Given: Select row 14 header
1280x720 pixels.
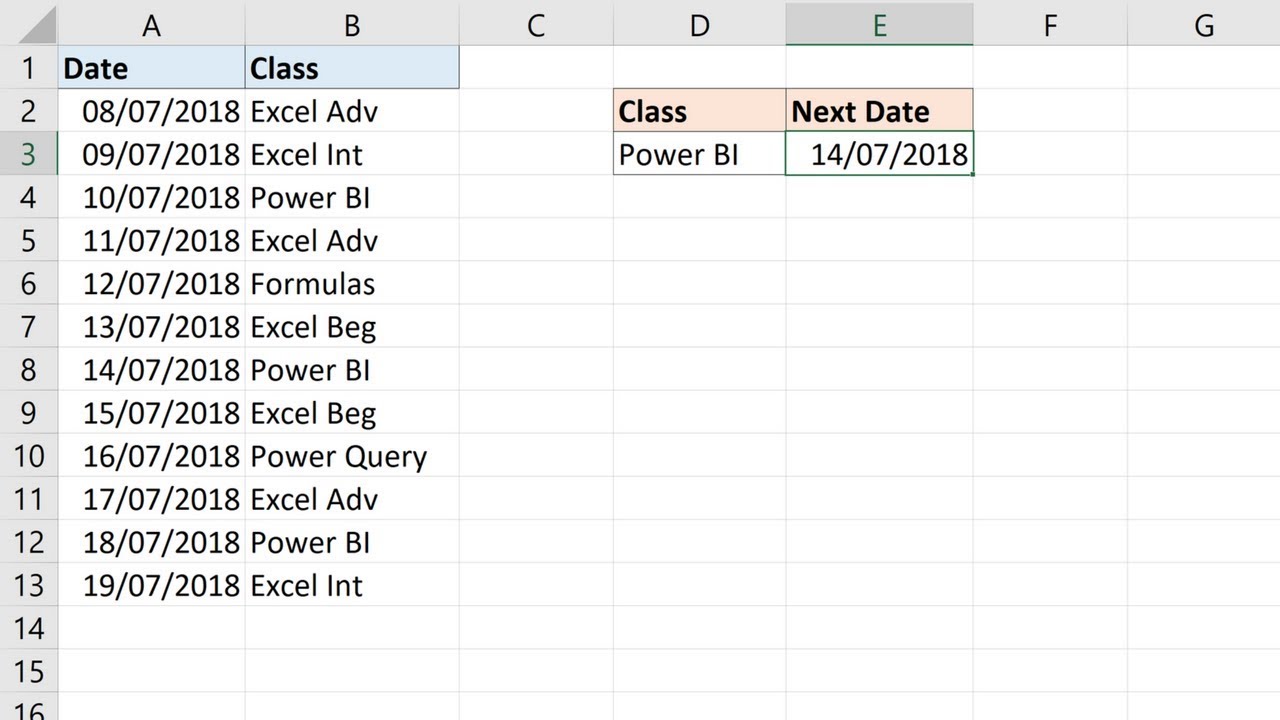Looking at the screenshot, I should click(28, 627).
